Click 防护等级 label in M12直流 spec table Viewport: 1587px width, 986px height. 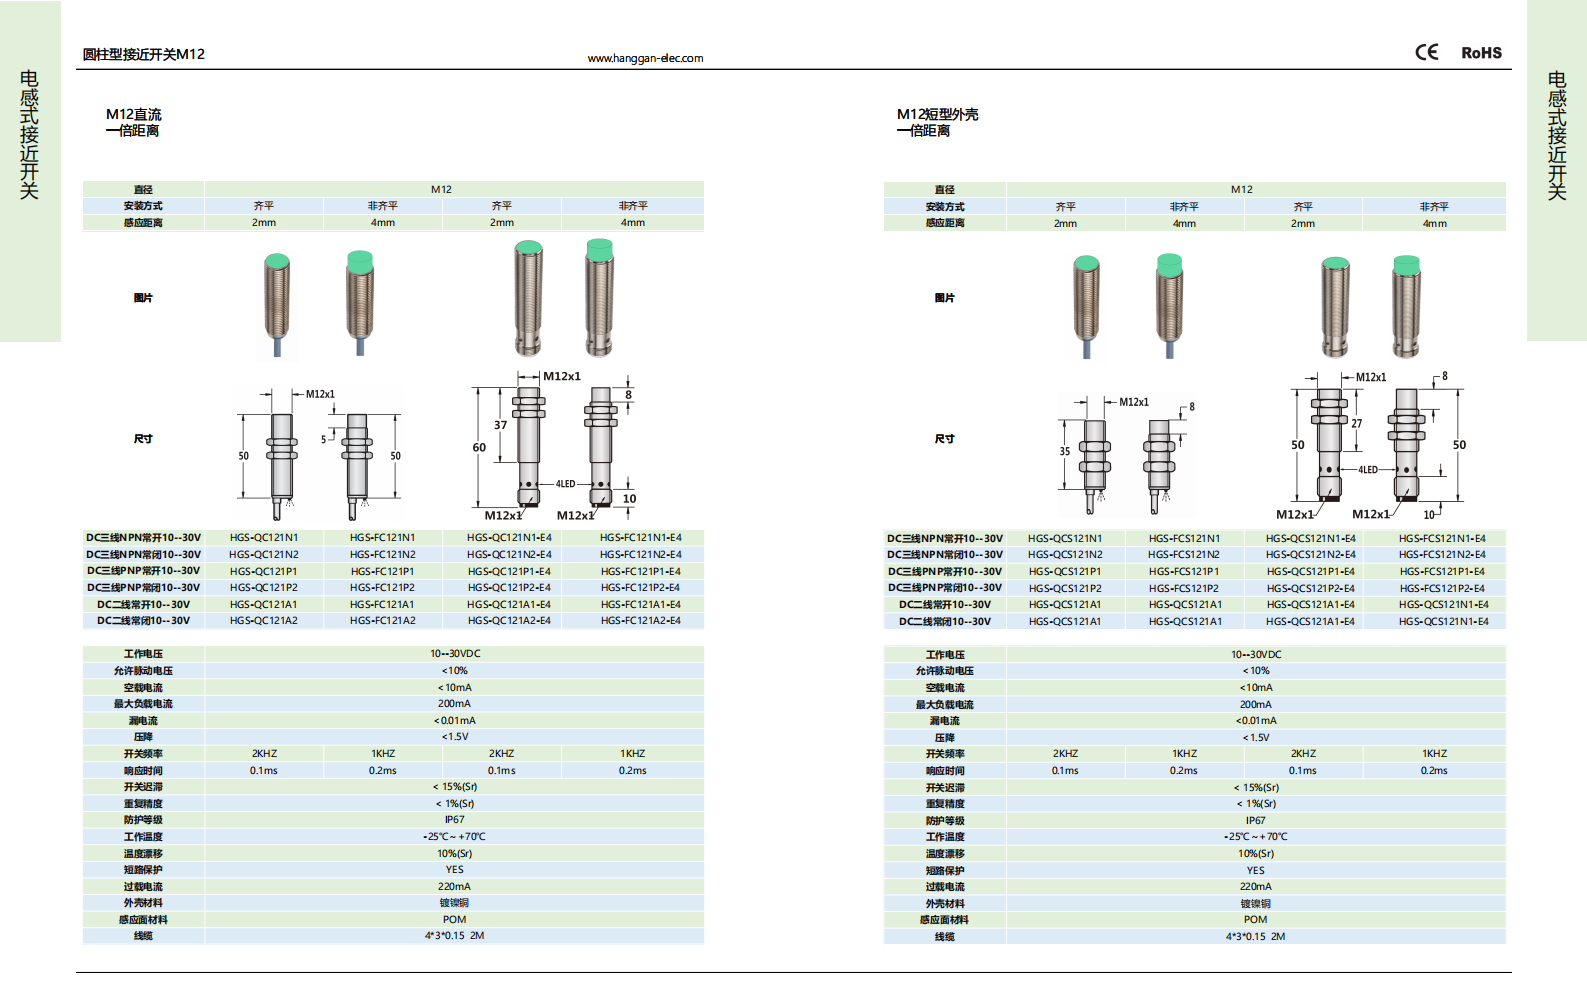coord(143,820)
